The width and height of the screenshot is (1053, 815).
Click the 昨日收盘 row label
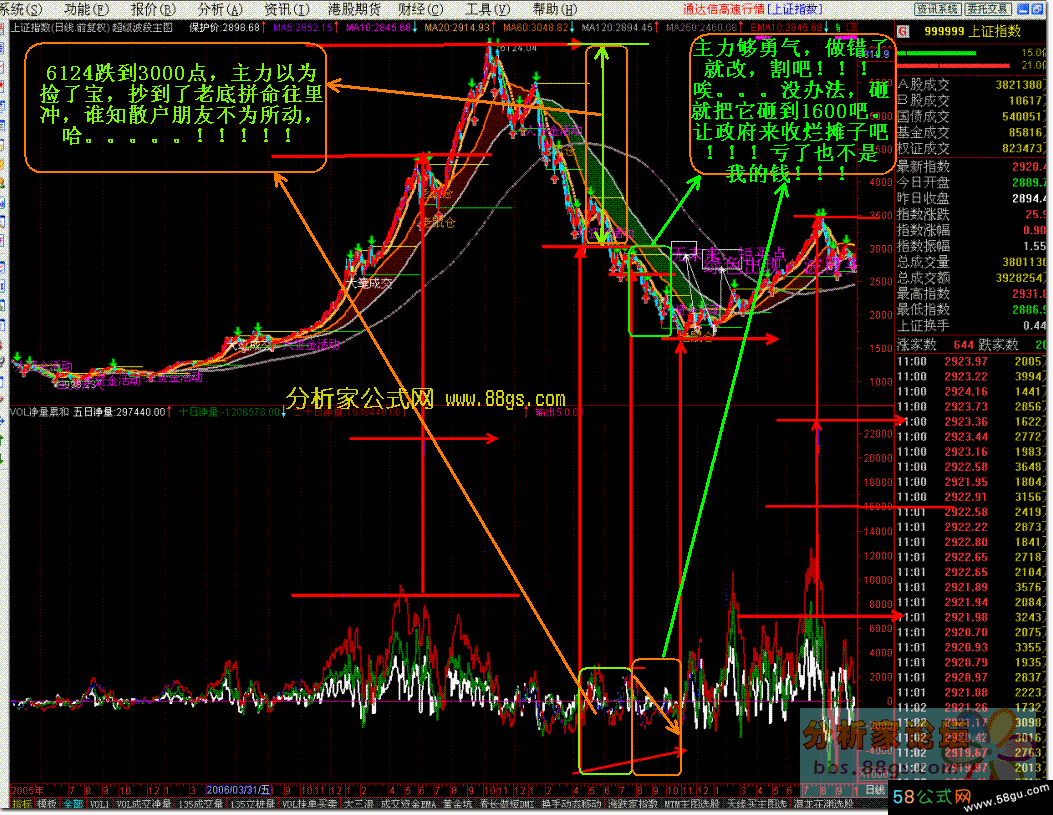coord(923,199)
